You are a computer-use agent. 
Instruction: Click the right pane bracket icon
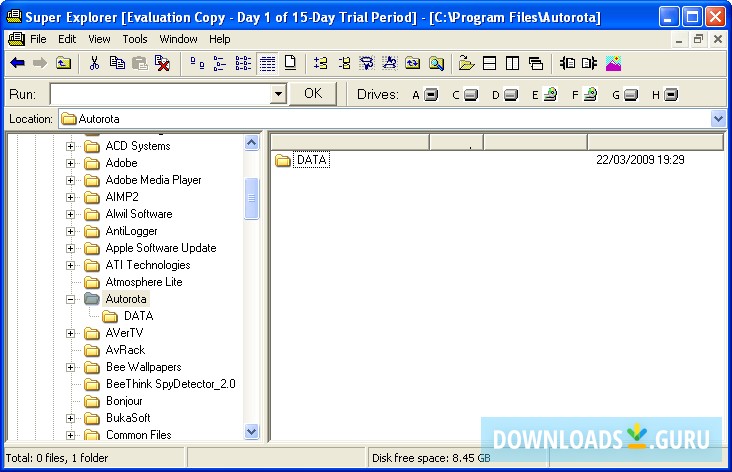(x=590, y=63)
